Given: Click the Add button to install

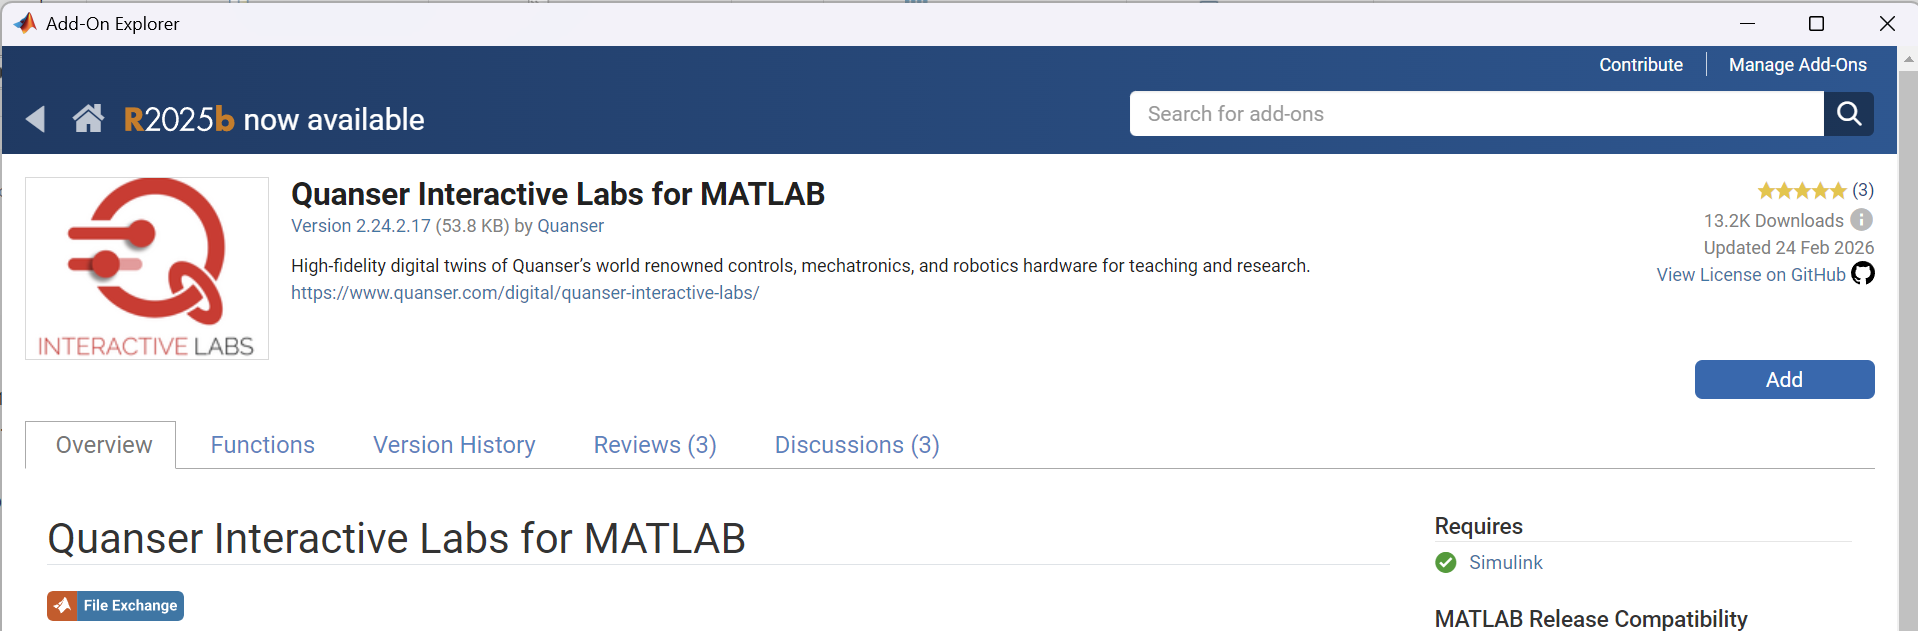Looking at the screenshot, I should [1784, 379].
